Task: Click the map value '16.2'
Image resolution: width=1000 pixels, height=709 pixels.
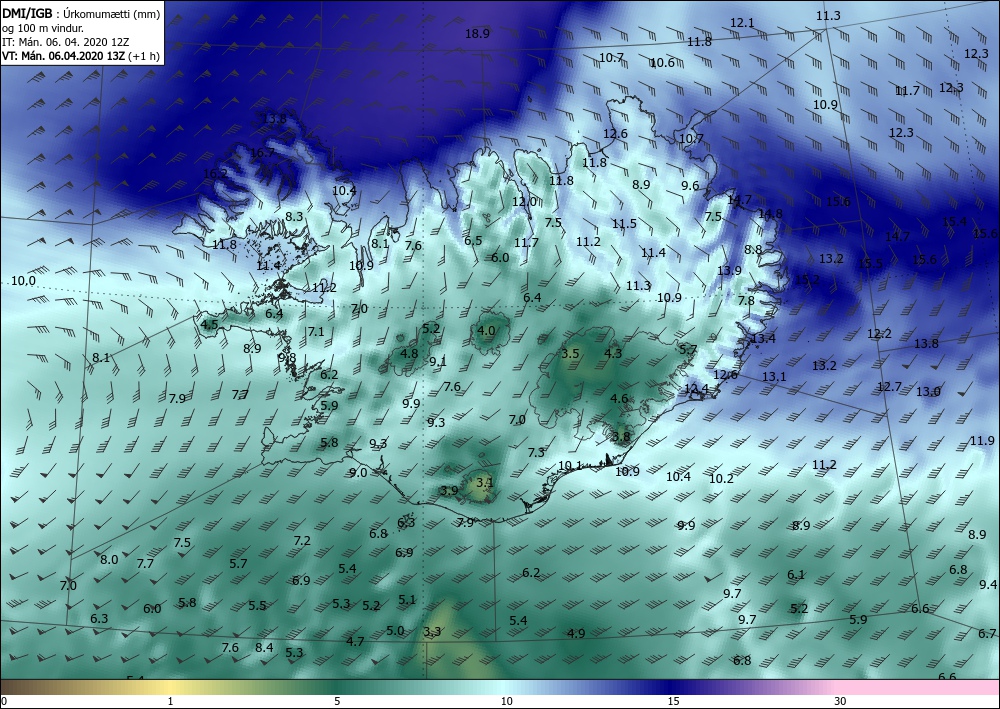Action: (x=215, y=174)
